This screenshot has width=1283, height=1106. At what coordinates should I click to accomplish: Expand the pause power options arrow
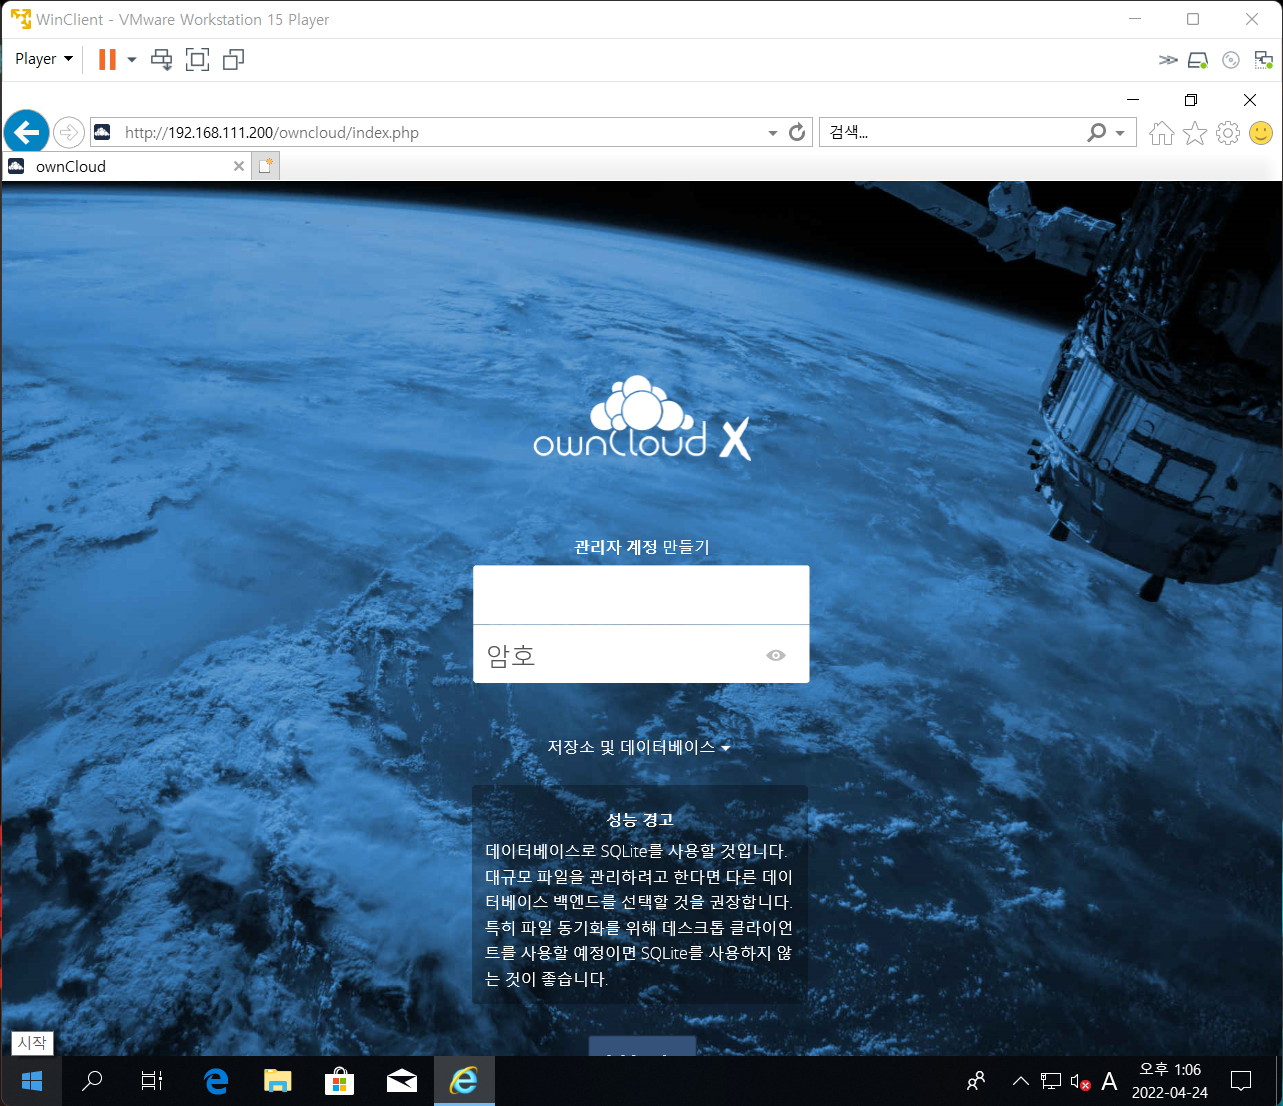tap(131, 60)
